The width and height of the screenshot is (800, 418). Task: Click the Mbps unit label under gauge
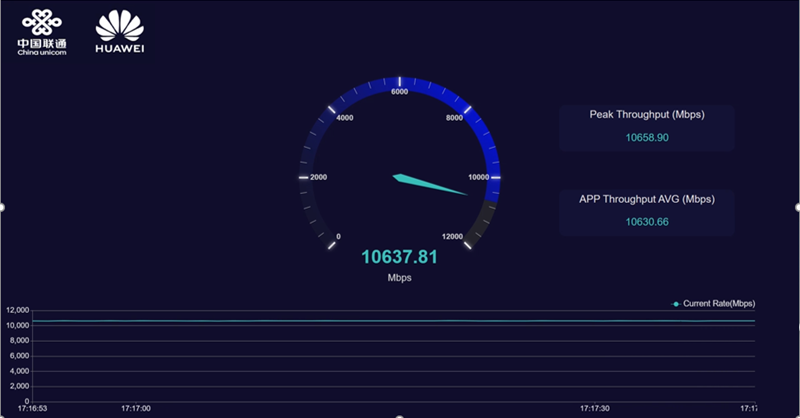[x=399, y=278]
